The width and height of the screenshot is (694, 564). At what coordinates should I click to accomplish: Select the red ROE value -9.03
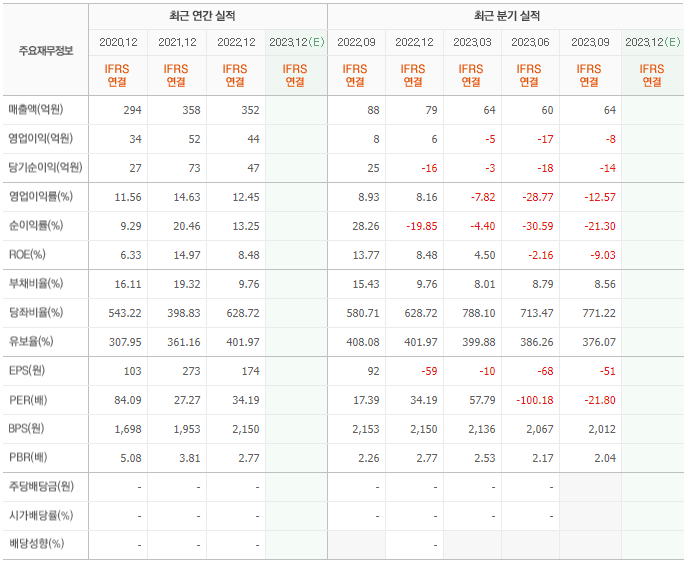click(602, 255)
